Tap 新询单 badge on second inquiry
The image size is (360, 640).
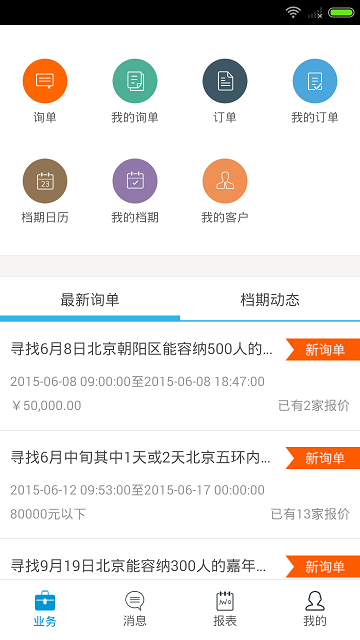[323, 458]
